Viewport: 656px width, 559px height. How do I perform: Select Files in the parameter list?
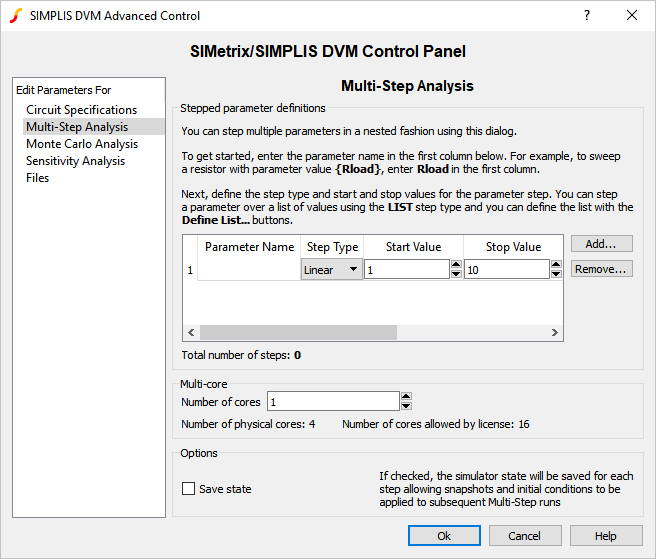pyautogui.click(x=38, y=178)
